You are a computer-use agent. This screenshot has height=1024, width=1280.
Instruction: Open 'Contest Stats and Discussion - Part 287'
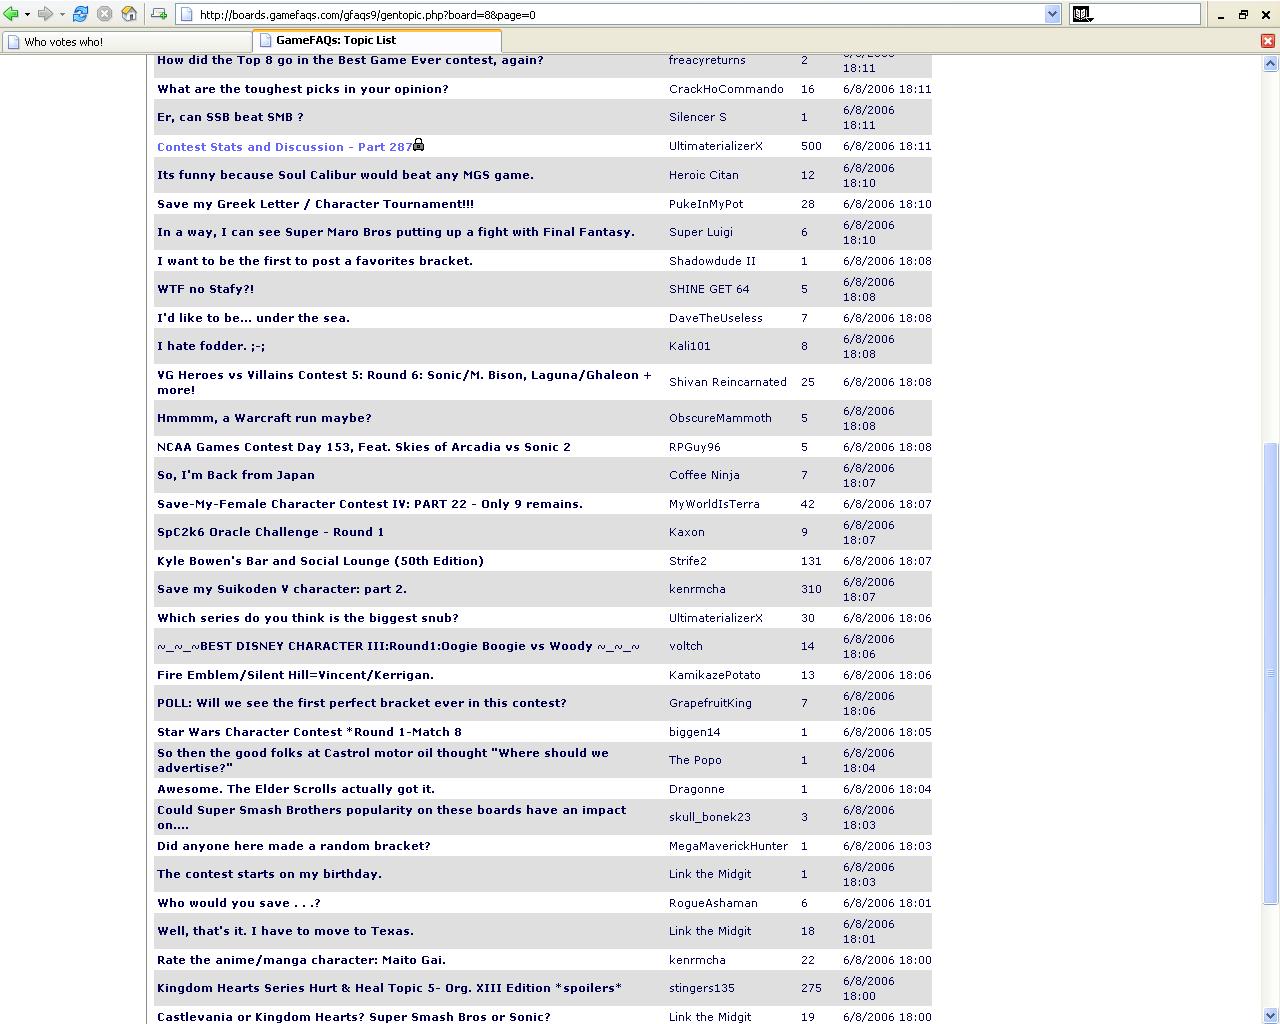pyautogui.click(x=284, y=147)
